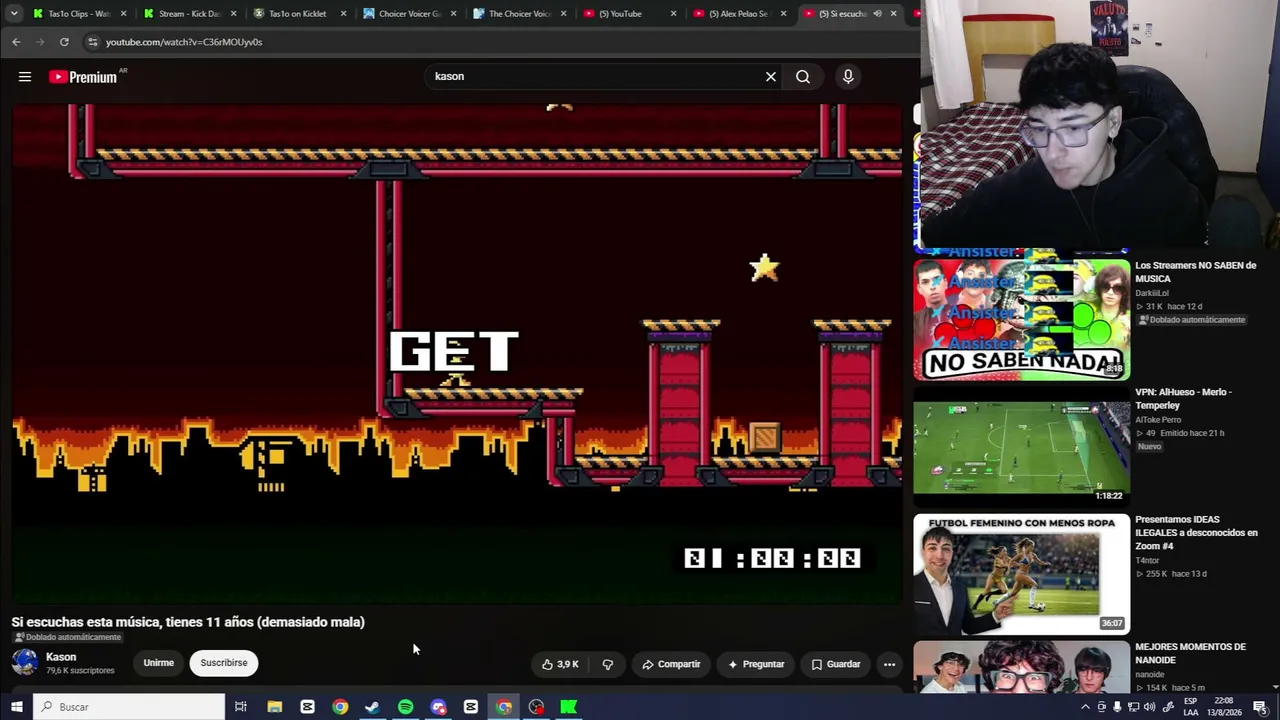
Task: Run the search with the magnifier button
Action: point(803,76)
